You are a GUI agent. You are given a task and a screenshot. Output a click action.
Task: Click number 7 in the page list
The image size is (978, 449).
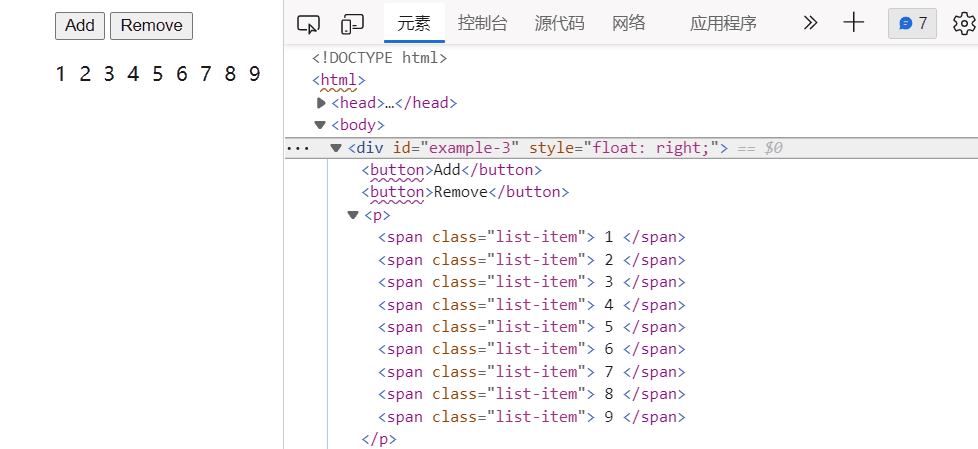pos(206,74)
